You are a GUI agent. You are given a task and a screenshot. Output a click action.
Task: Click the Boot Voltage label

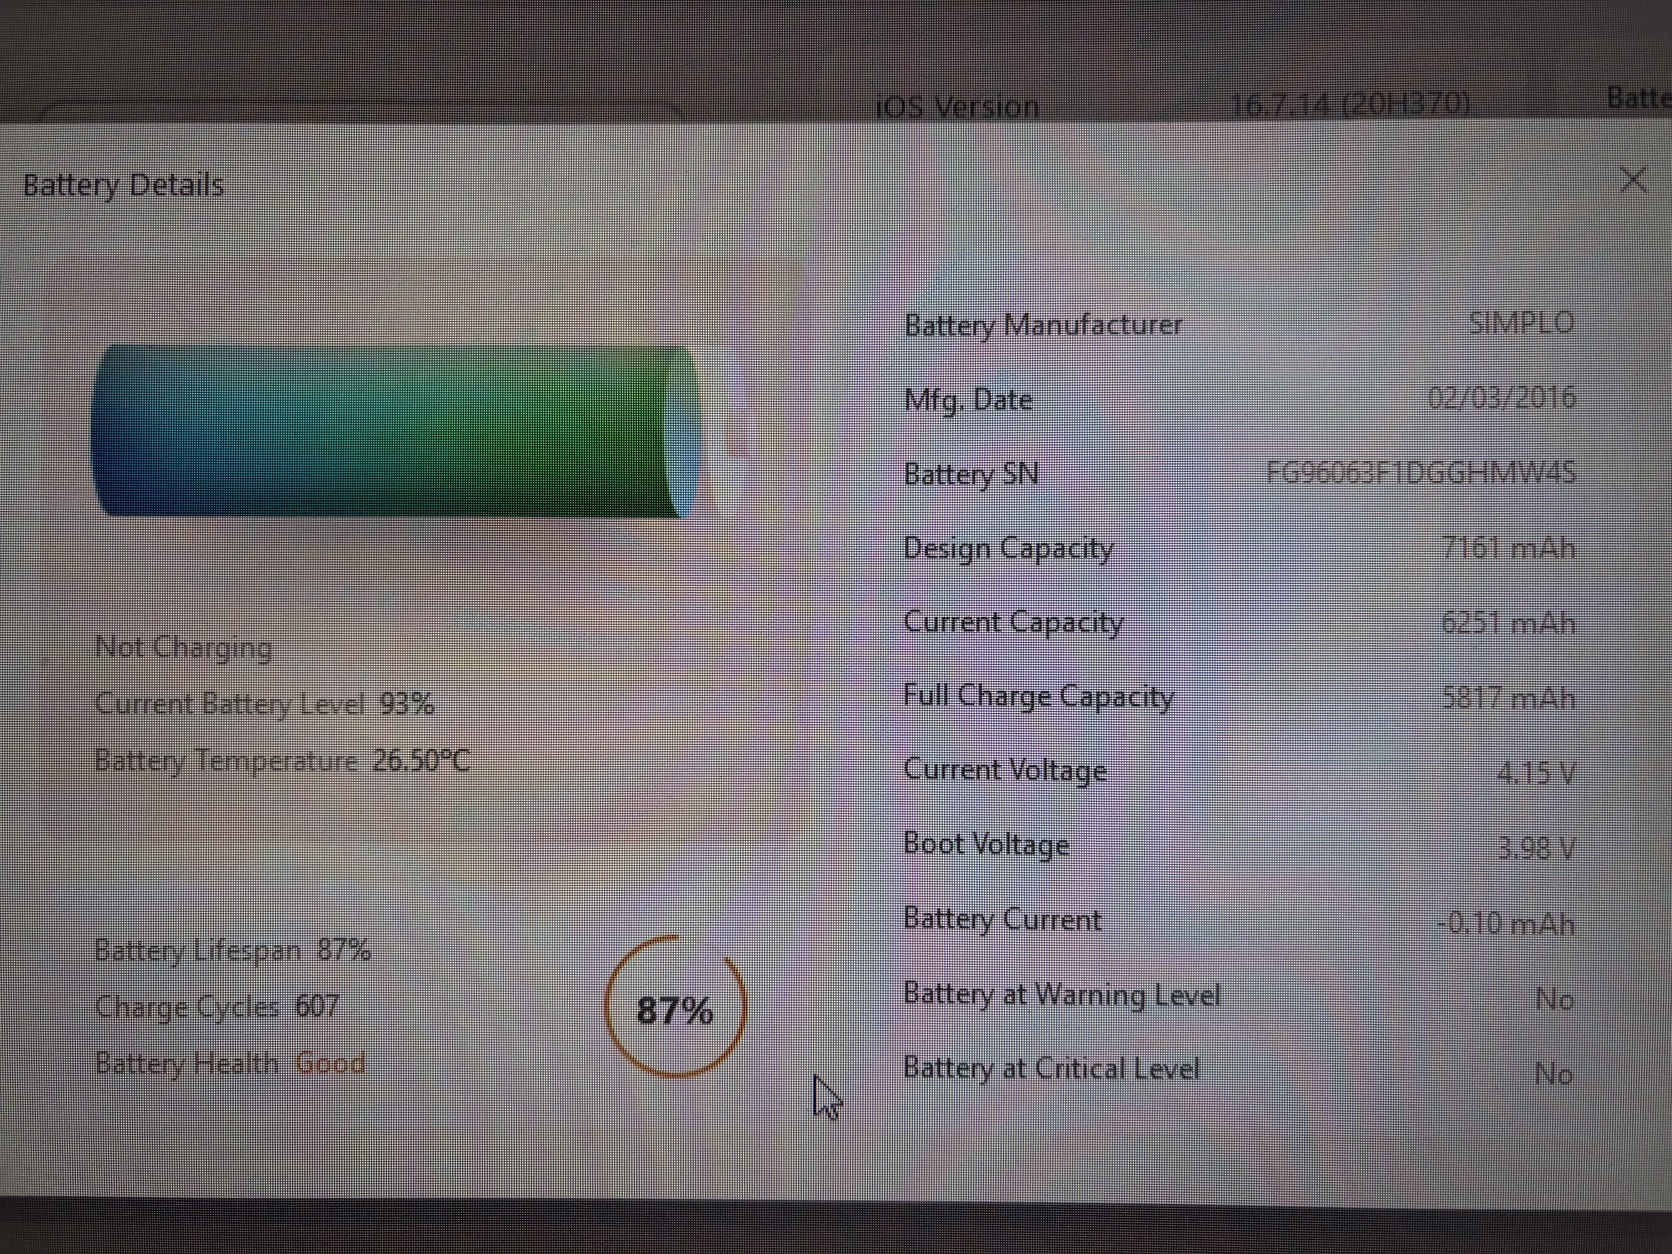(x=986, y=844)
